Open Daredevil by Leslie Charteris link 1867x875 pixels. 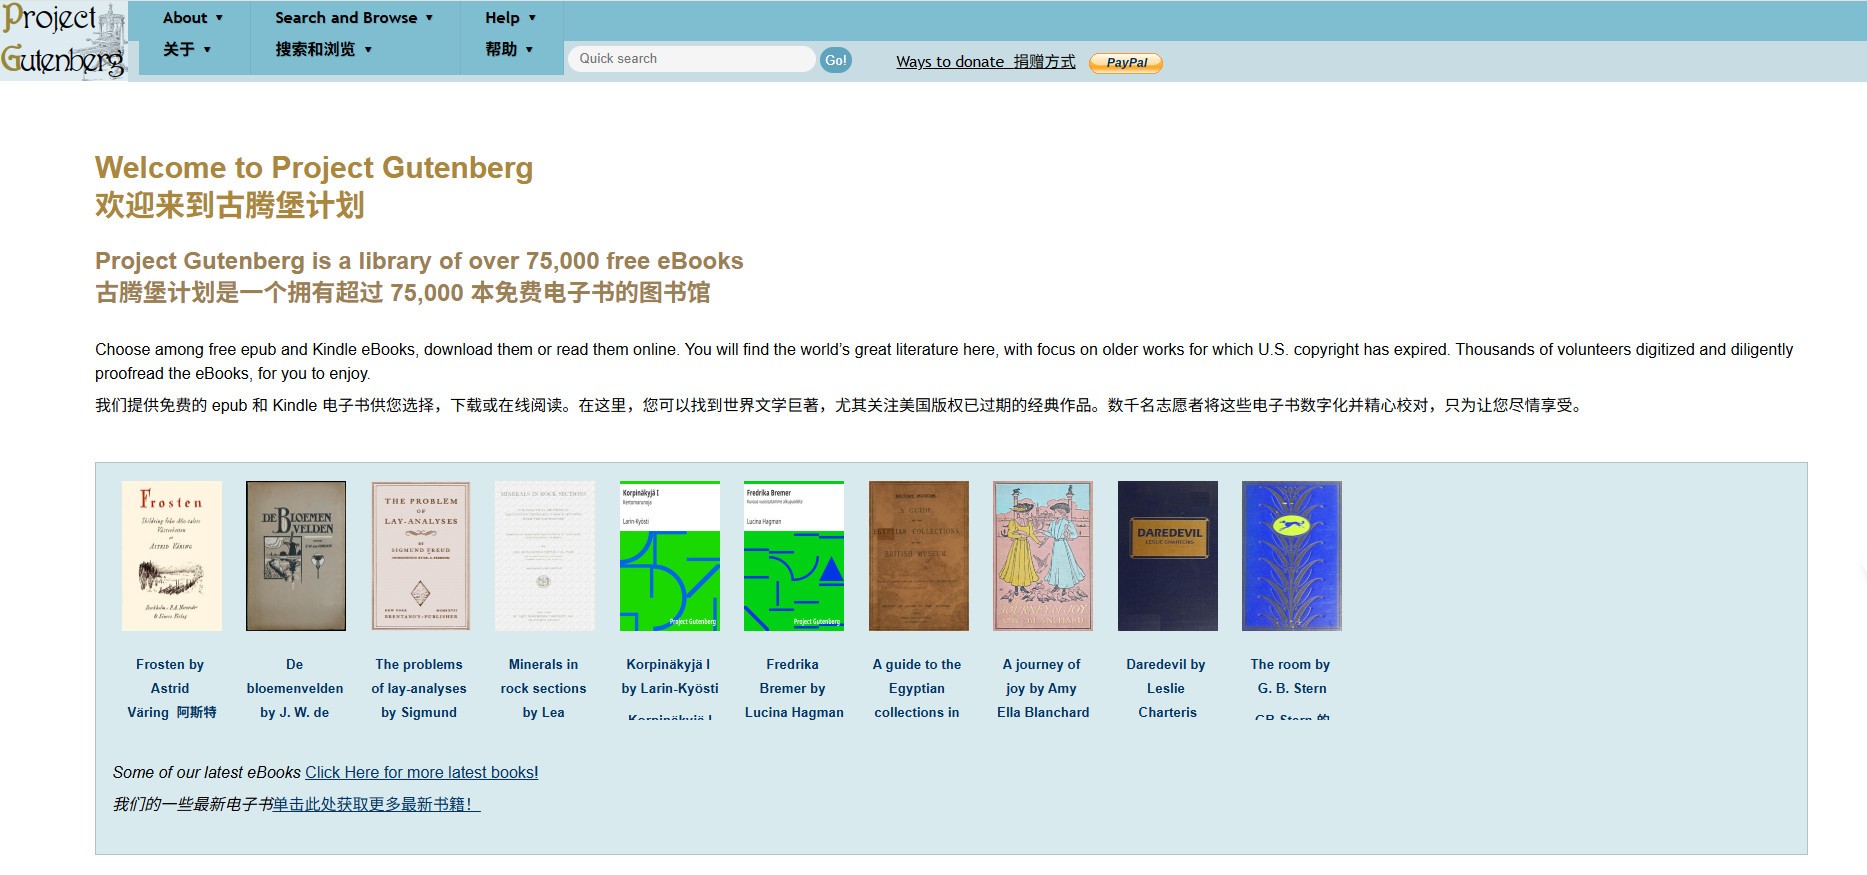point(1166,688)
